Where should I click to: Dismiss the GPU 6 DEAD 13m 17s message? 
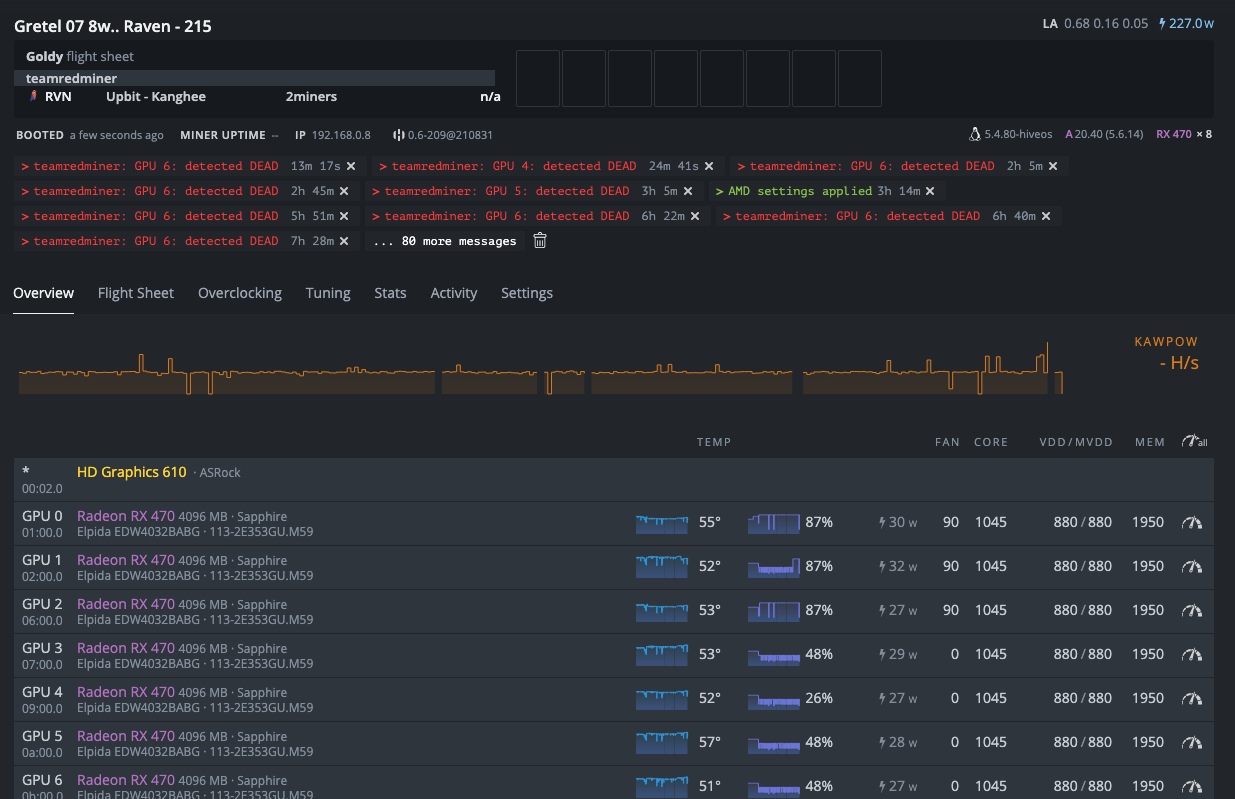click(x=351, y=166)
